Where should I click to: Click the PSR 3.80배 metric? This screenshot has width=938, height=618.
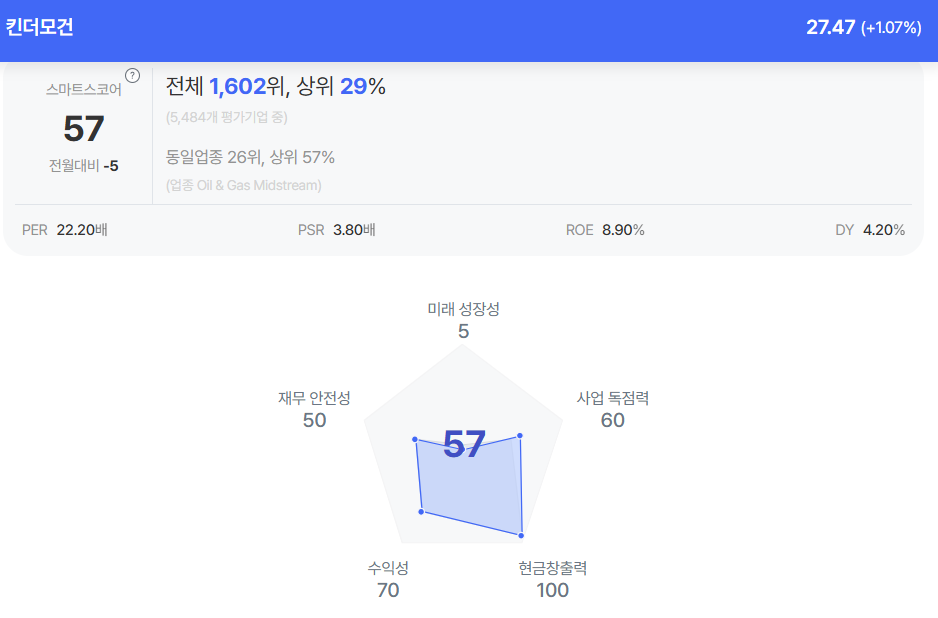pyautogui.click(x=336, y=230)
